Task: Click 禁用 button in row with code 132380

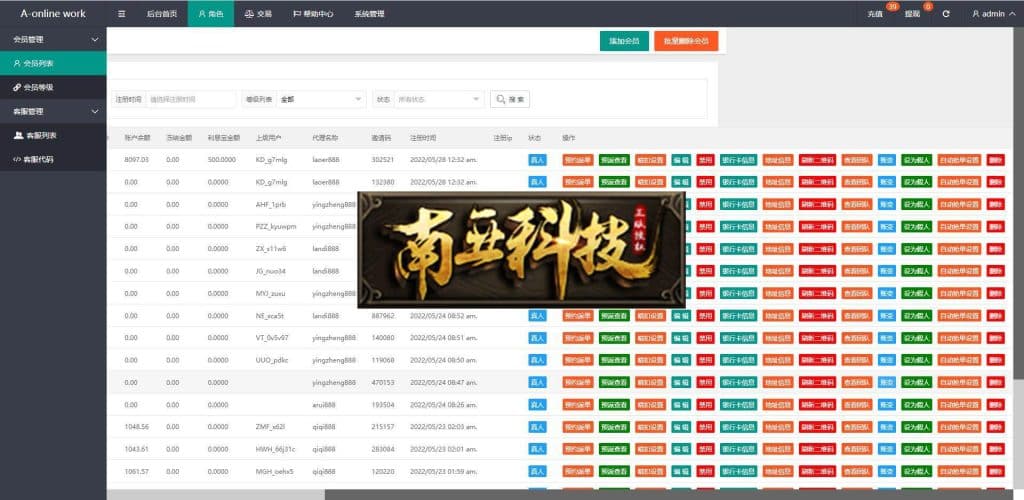Action: pyautogui.click(x=705, y=182)
